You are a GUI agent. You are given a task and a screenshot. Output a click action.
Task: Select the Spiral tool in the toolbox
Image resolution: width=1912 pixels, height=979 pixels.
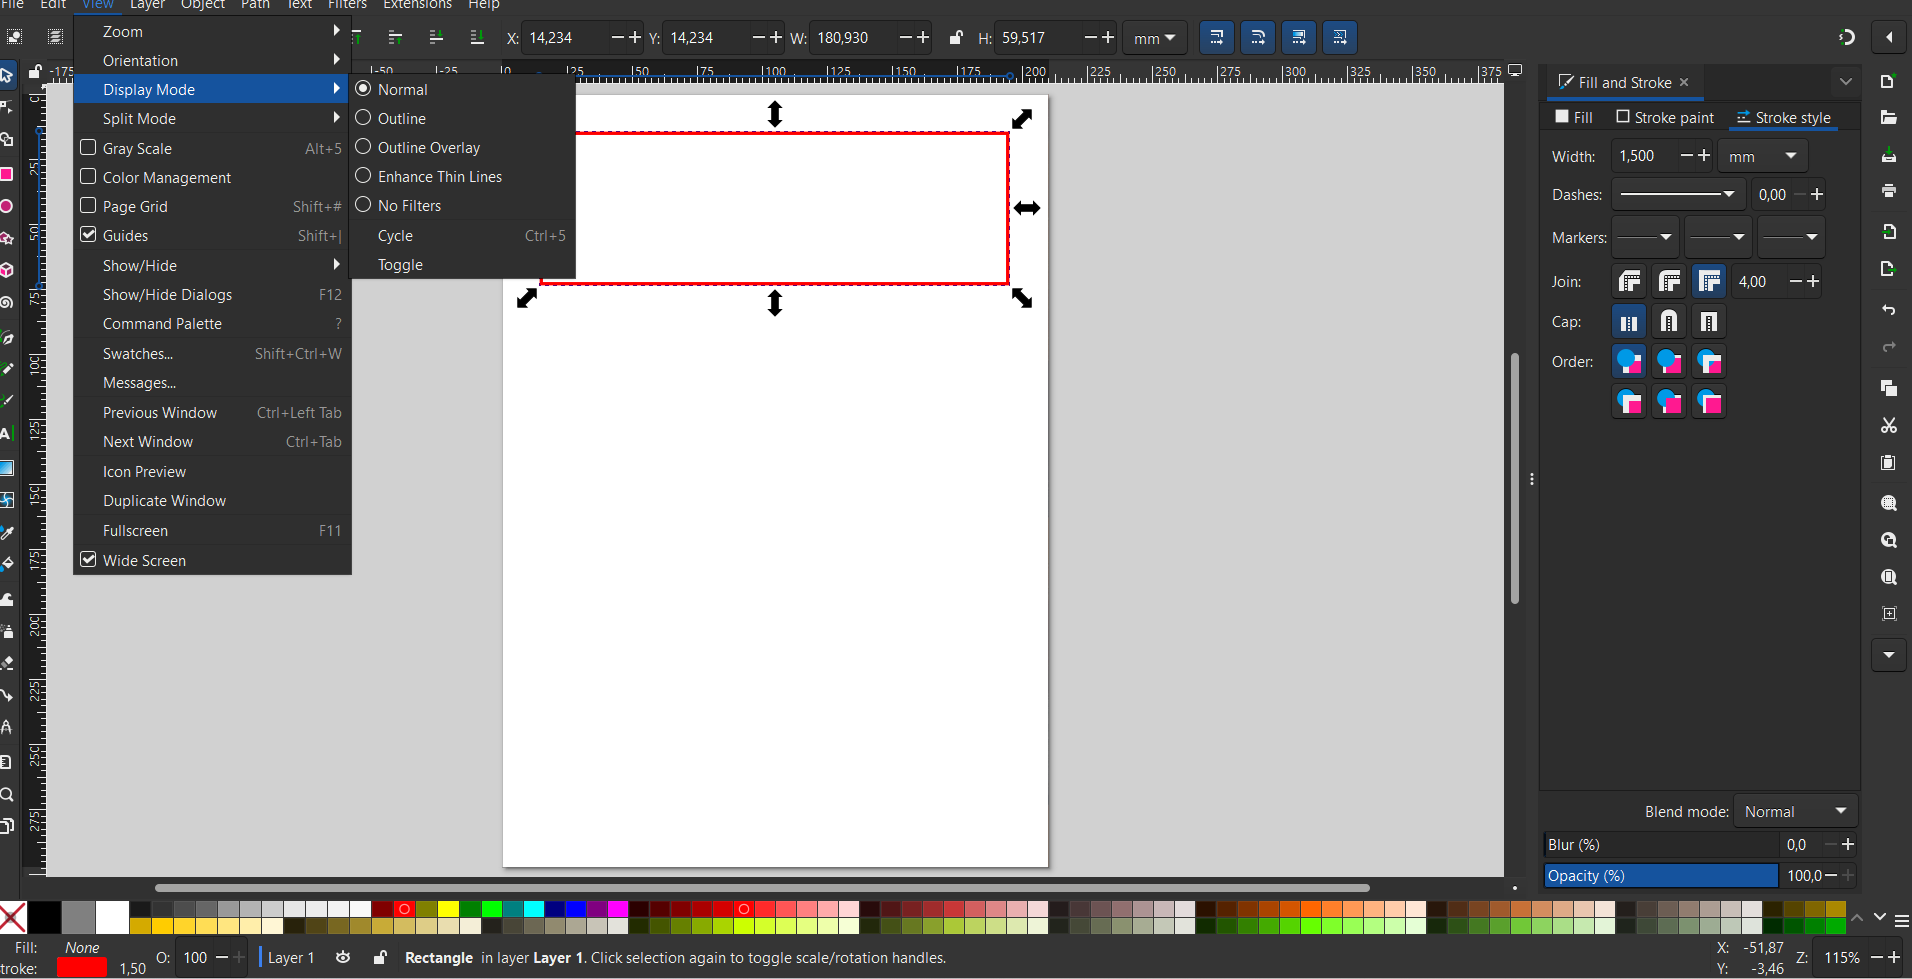pos(7,303)
